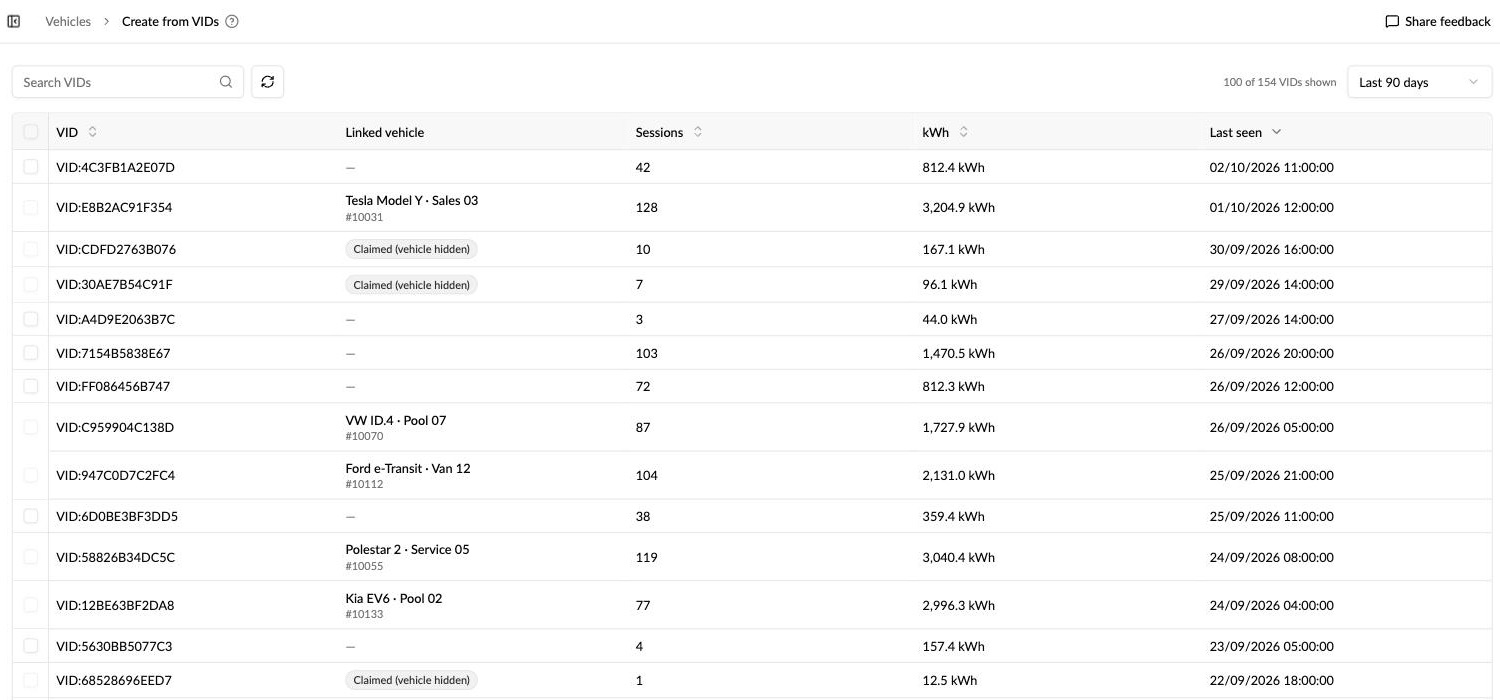Open linked vehicle Ford e-Transit · Van 12

[x=408, y=468]
